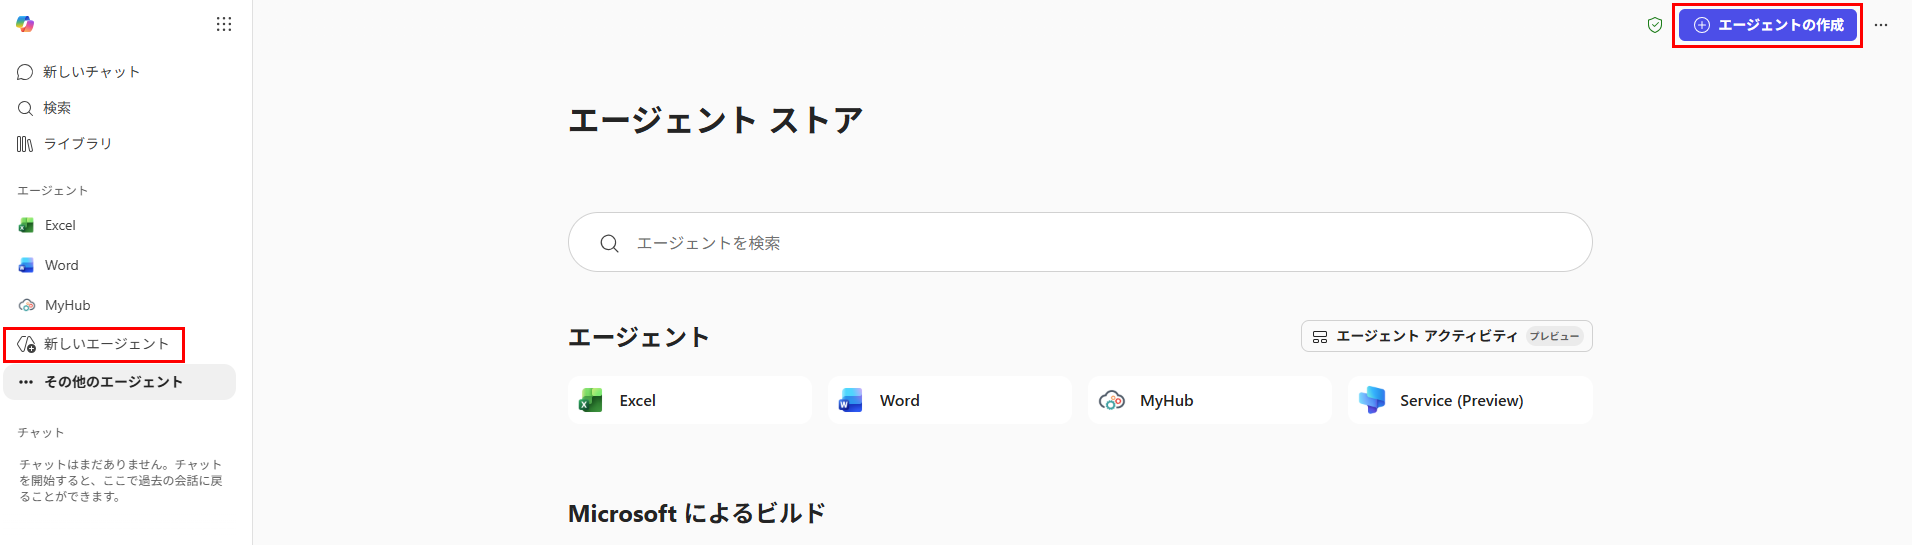Open the Word agent card

point(949,400)
